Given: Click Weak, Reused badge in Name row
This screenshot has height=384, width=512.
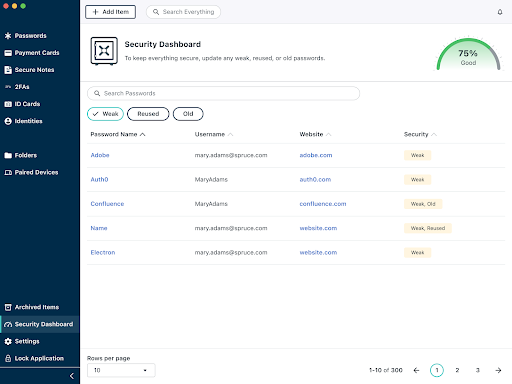Looking at the screenshot, I should [x=428, y=228].
